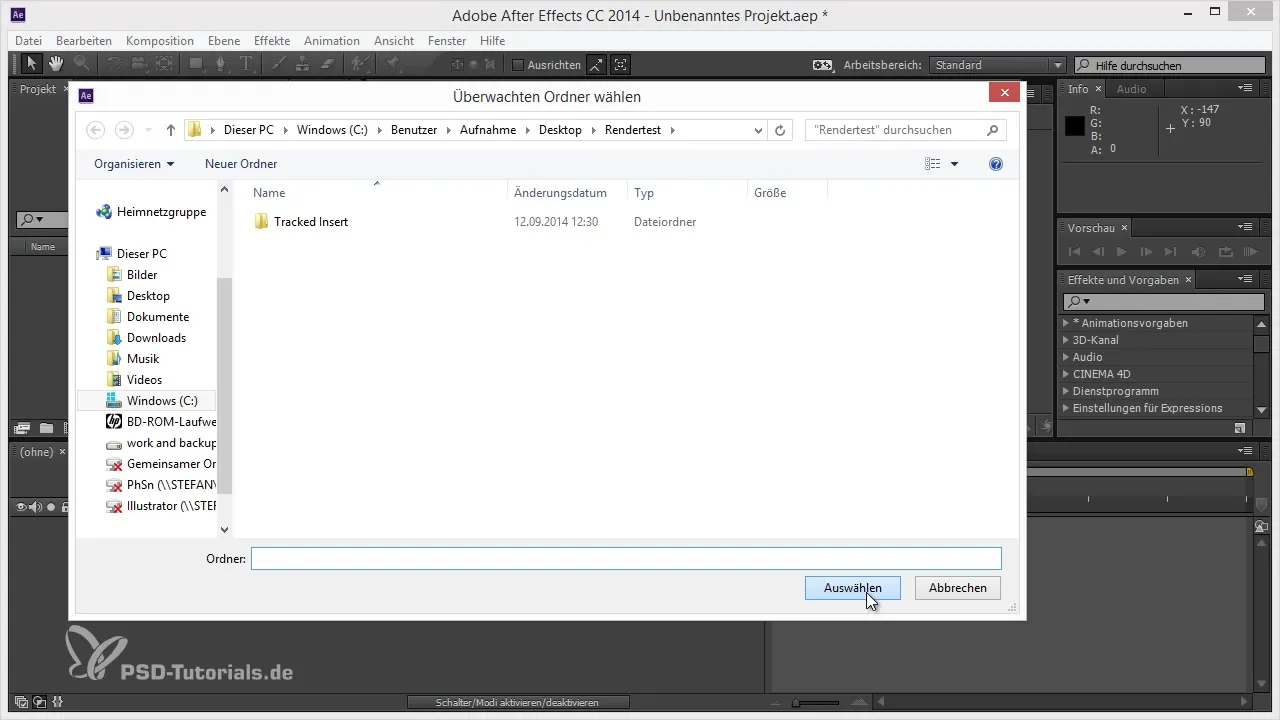Select the Clone Stamp tool
Viewport: 1280px width, 720px height.
(x=302, y=64)
